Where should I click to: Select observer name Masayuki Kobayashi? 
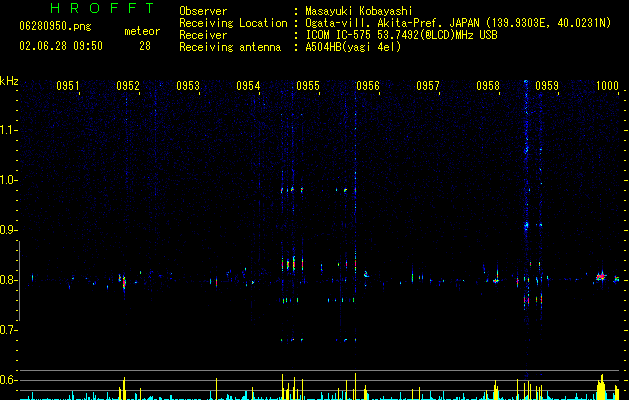(358, 11)
